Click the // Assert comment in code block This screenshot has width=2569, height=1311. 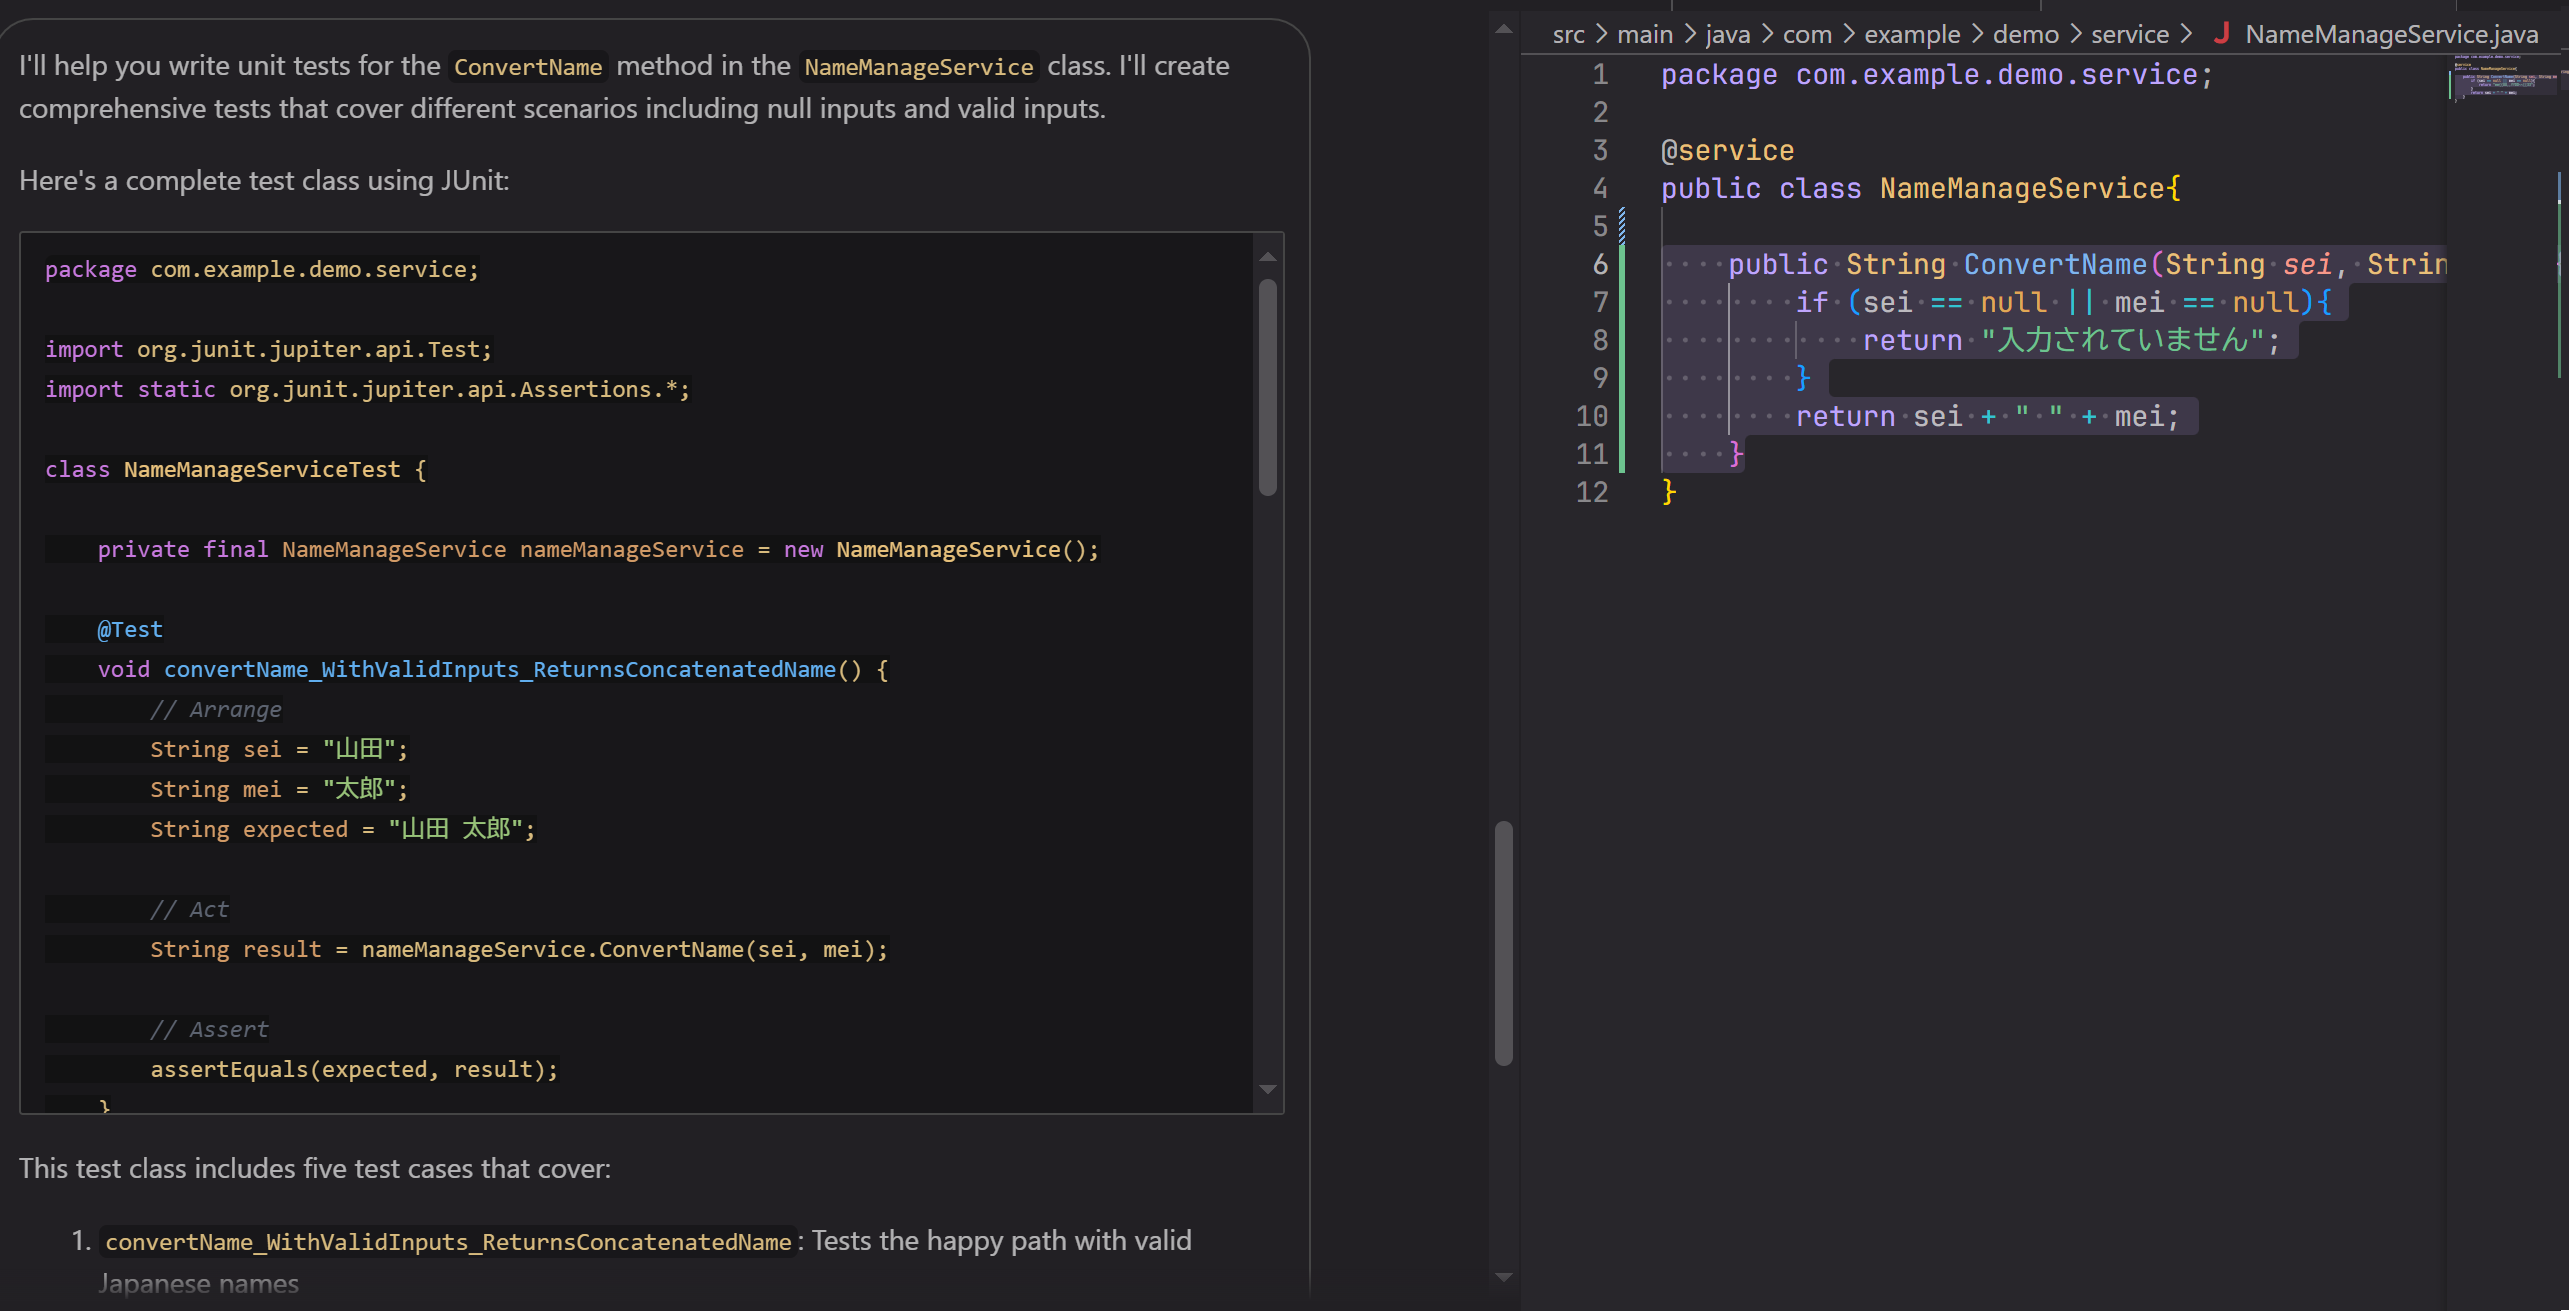(210, 1029)
